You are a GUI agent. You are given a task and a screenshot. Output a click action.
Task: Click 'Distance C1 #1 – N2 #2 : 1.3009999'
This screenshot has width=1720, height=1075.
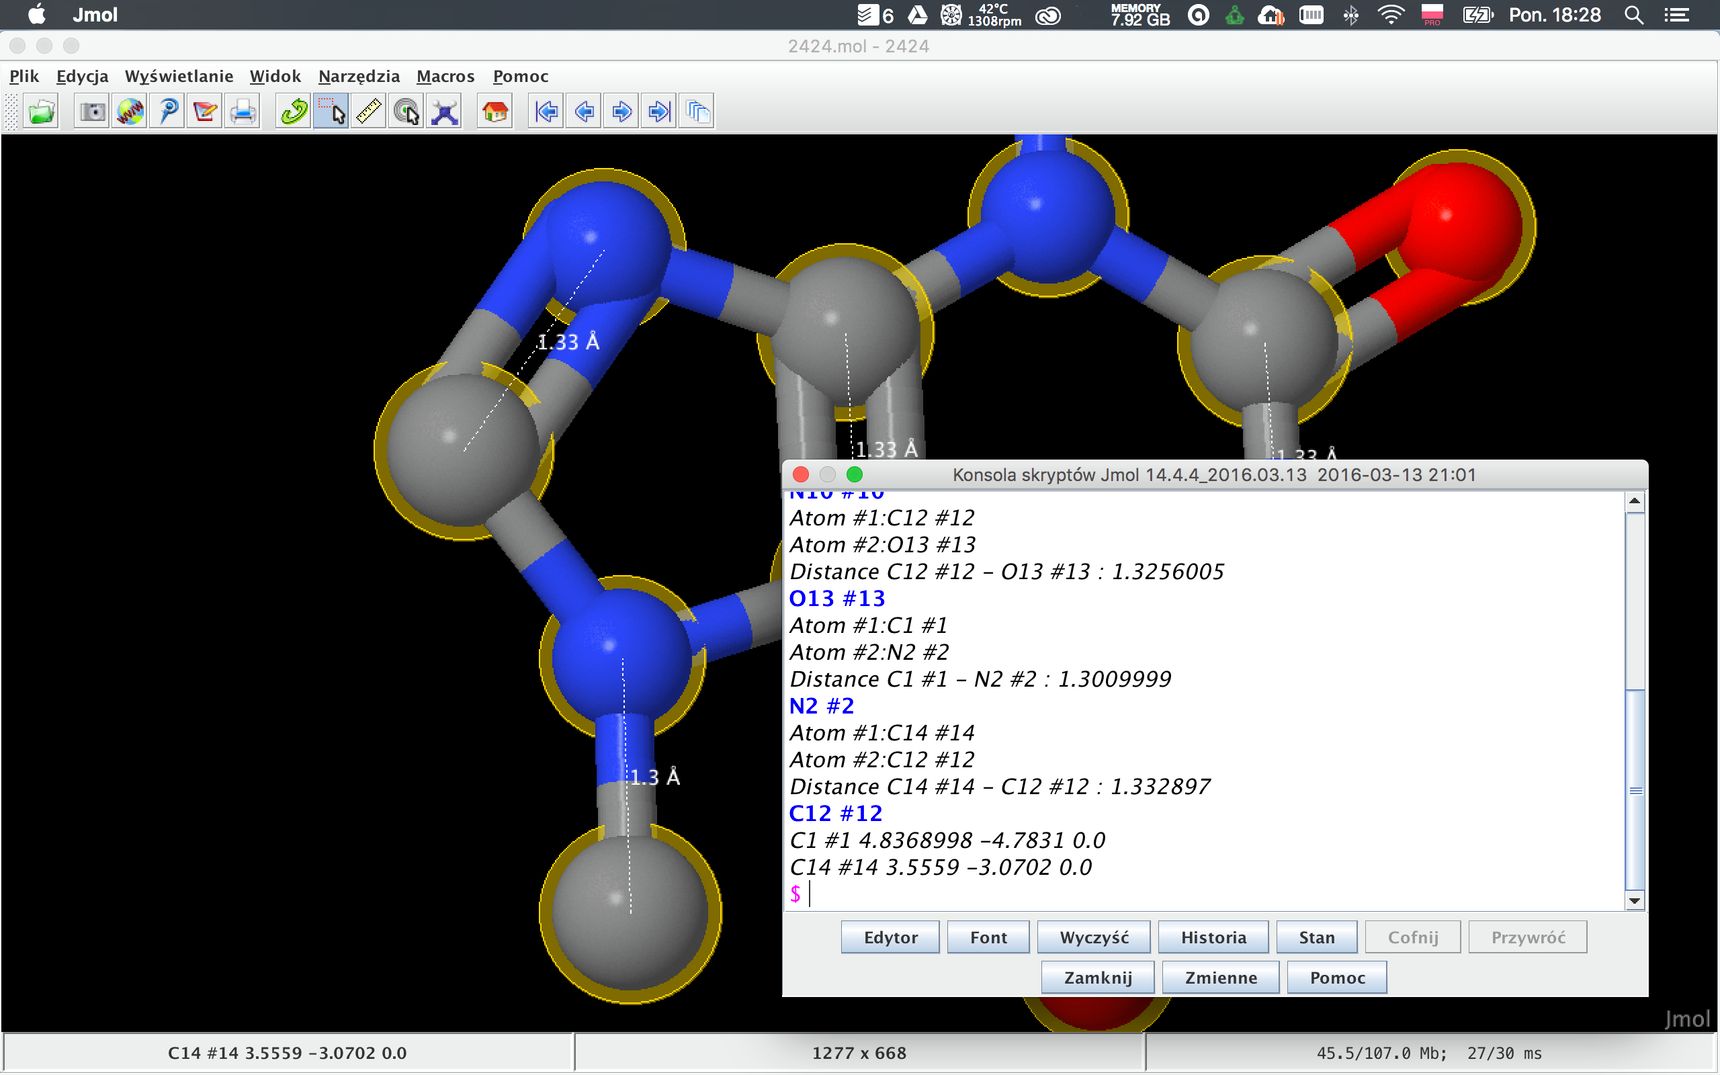coord(980,679)
